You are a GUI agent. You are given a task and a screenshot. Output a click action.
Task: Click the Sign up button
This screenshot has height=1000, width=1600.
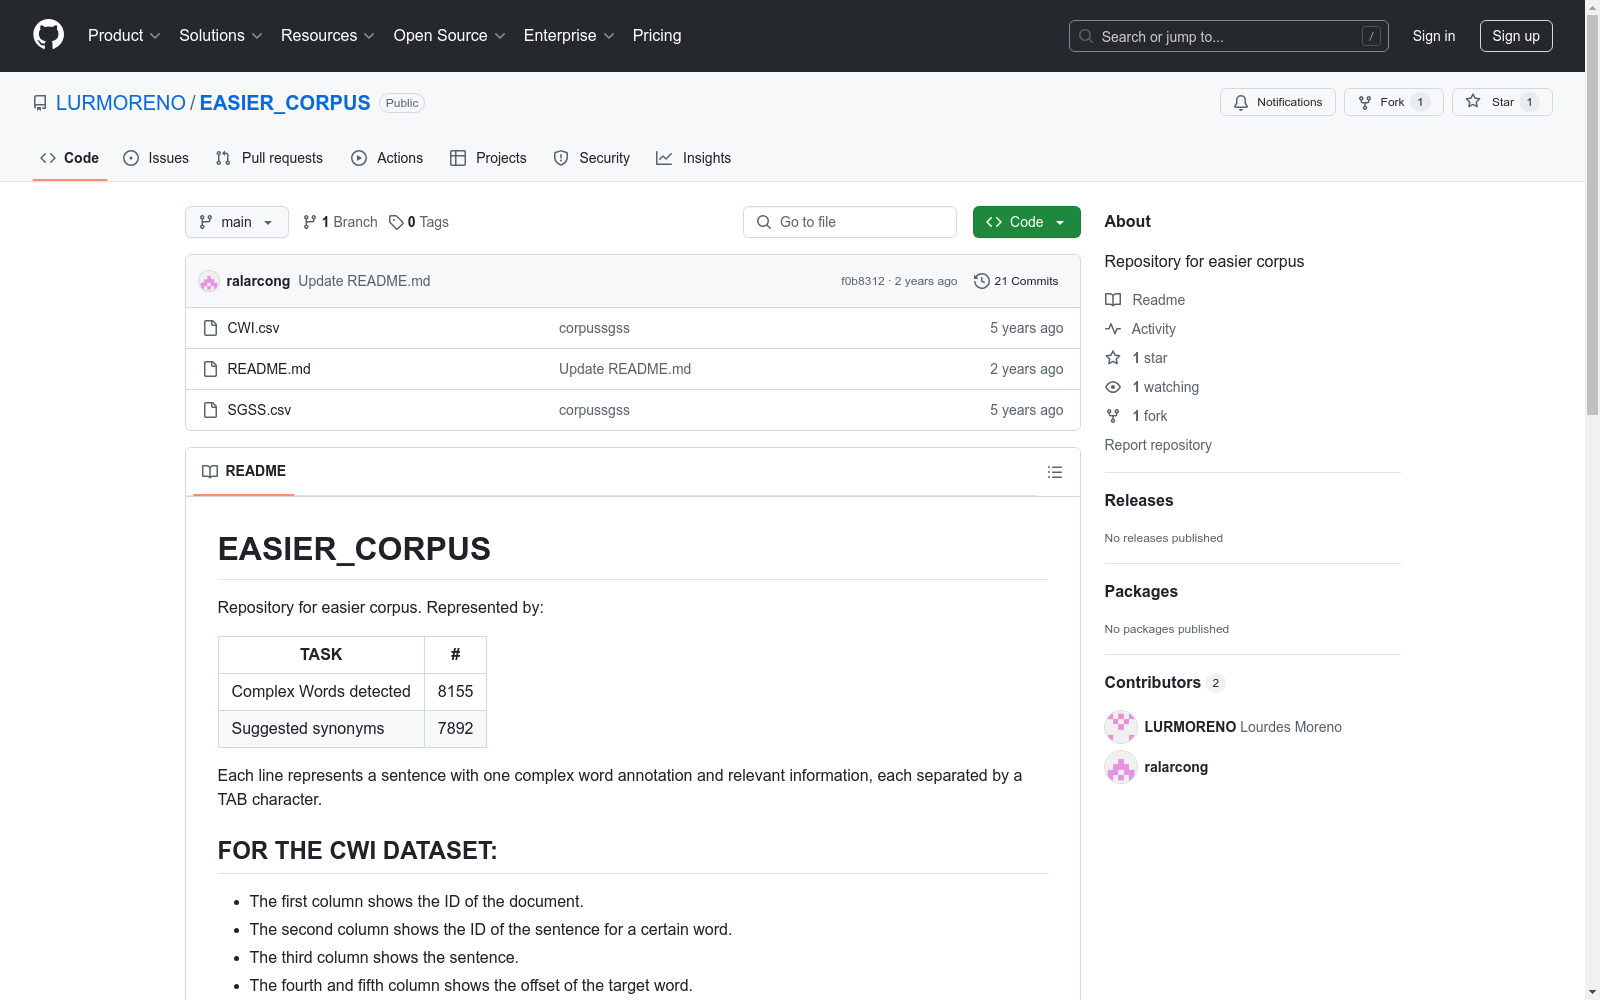1516,36
